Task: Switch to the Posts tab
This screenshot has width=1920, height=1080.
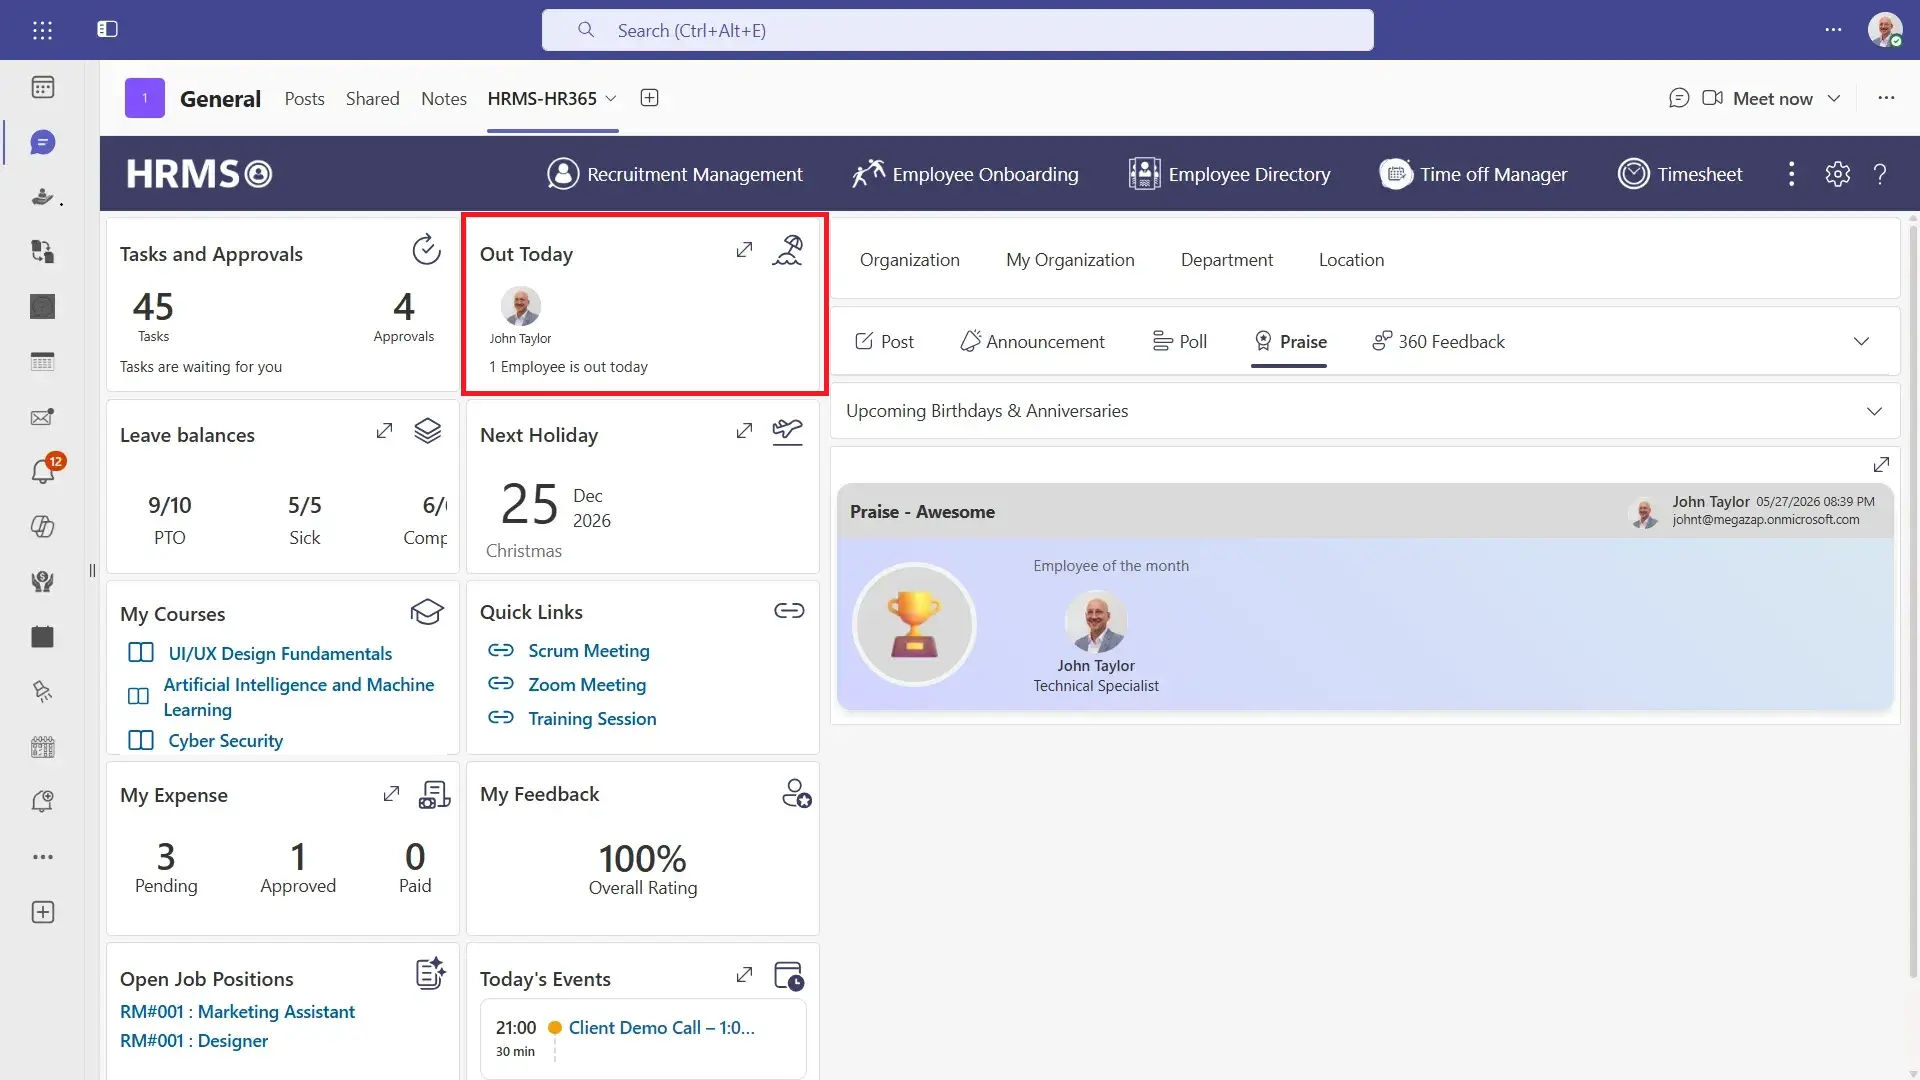Action: (304, 98)
